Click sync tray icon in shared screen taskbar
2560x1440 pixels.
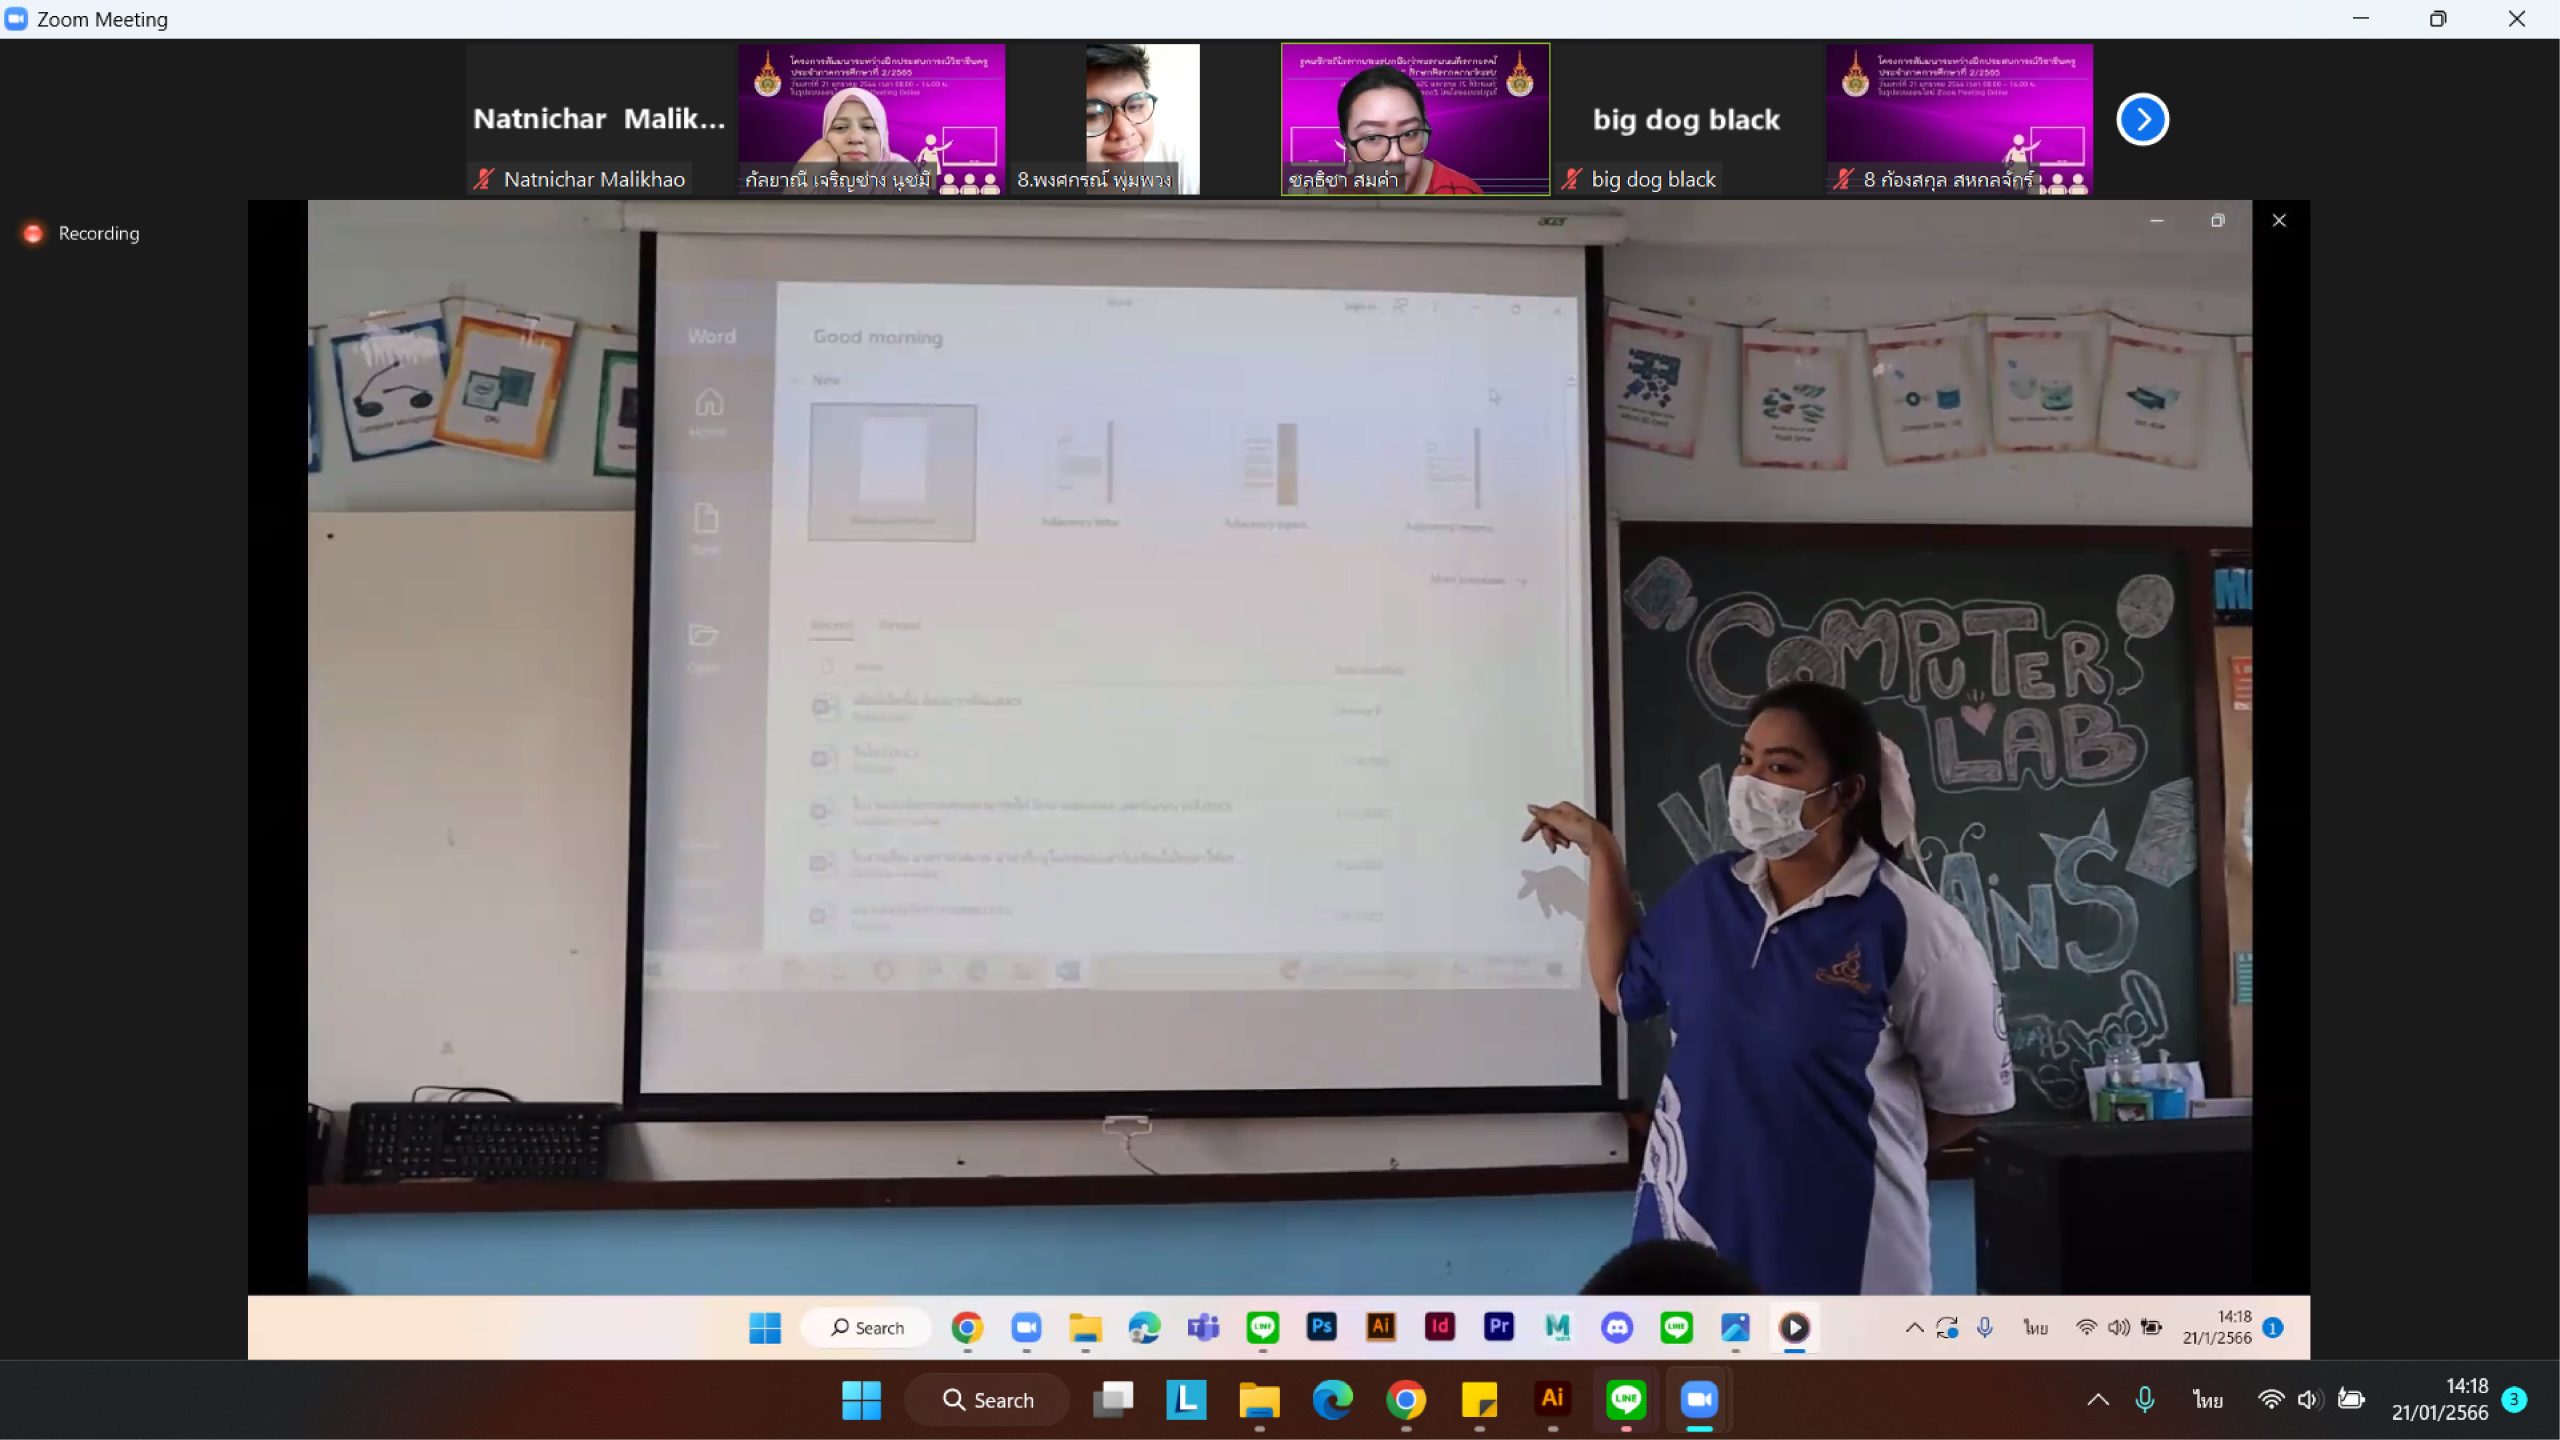pos(1947,1328)
